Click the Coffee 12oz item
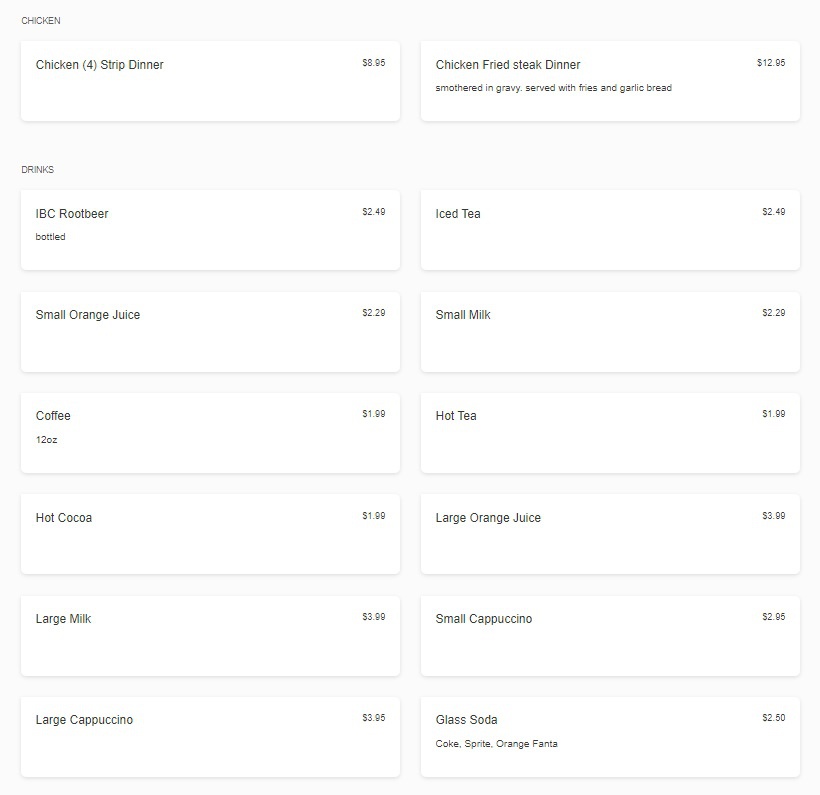Viewport: 820px width, 795px height. (210, 432)
